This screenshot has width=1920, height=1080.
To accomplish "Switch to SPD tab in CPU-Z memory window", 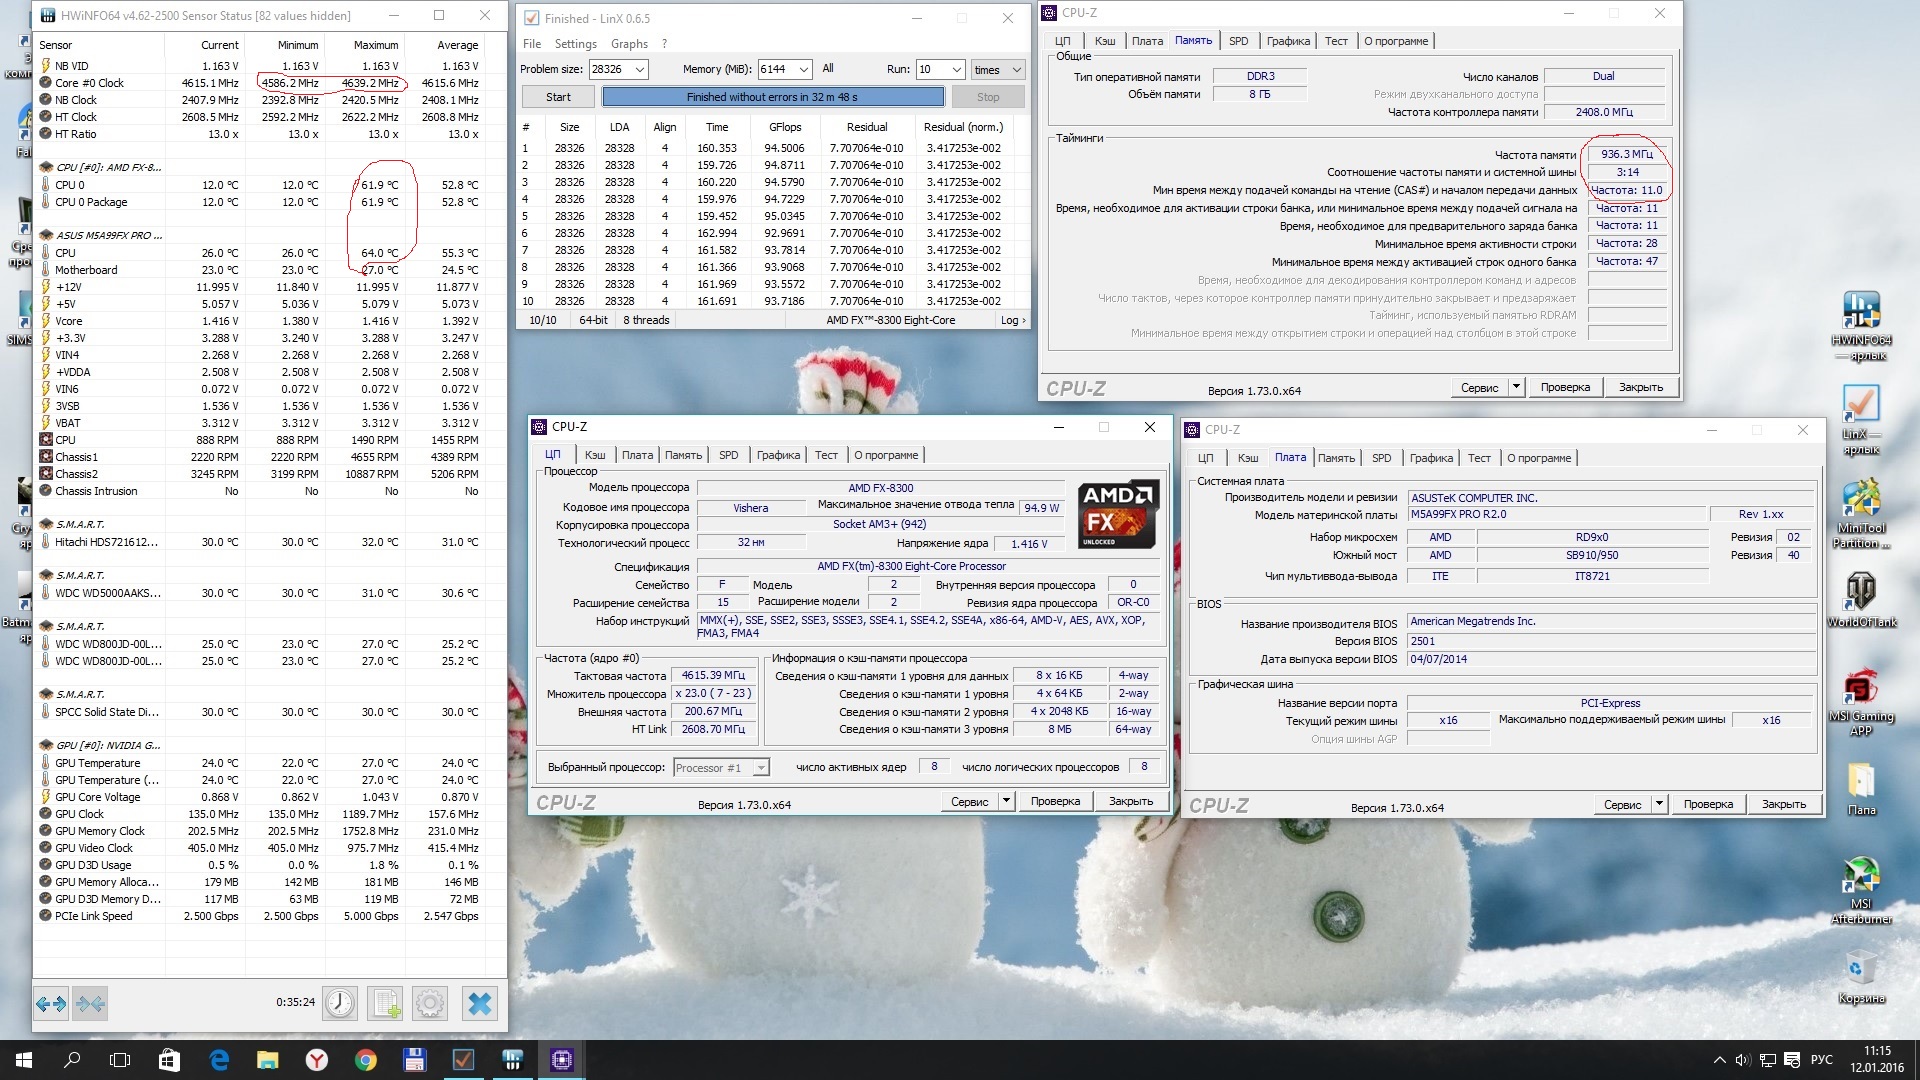I will 1238,41.
